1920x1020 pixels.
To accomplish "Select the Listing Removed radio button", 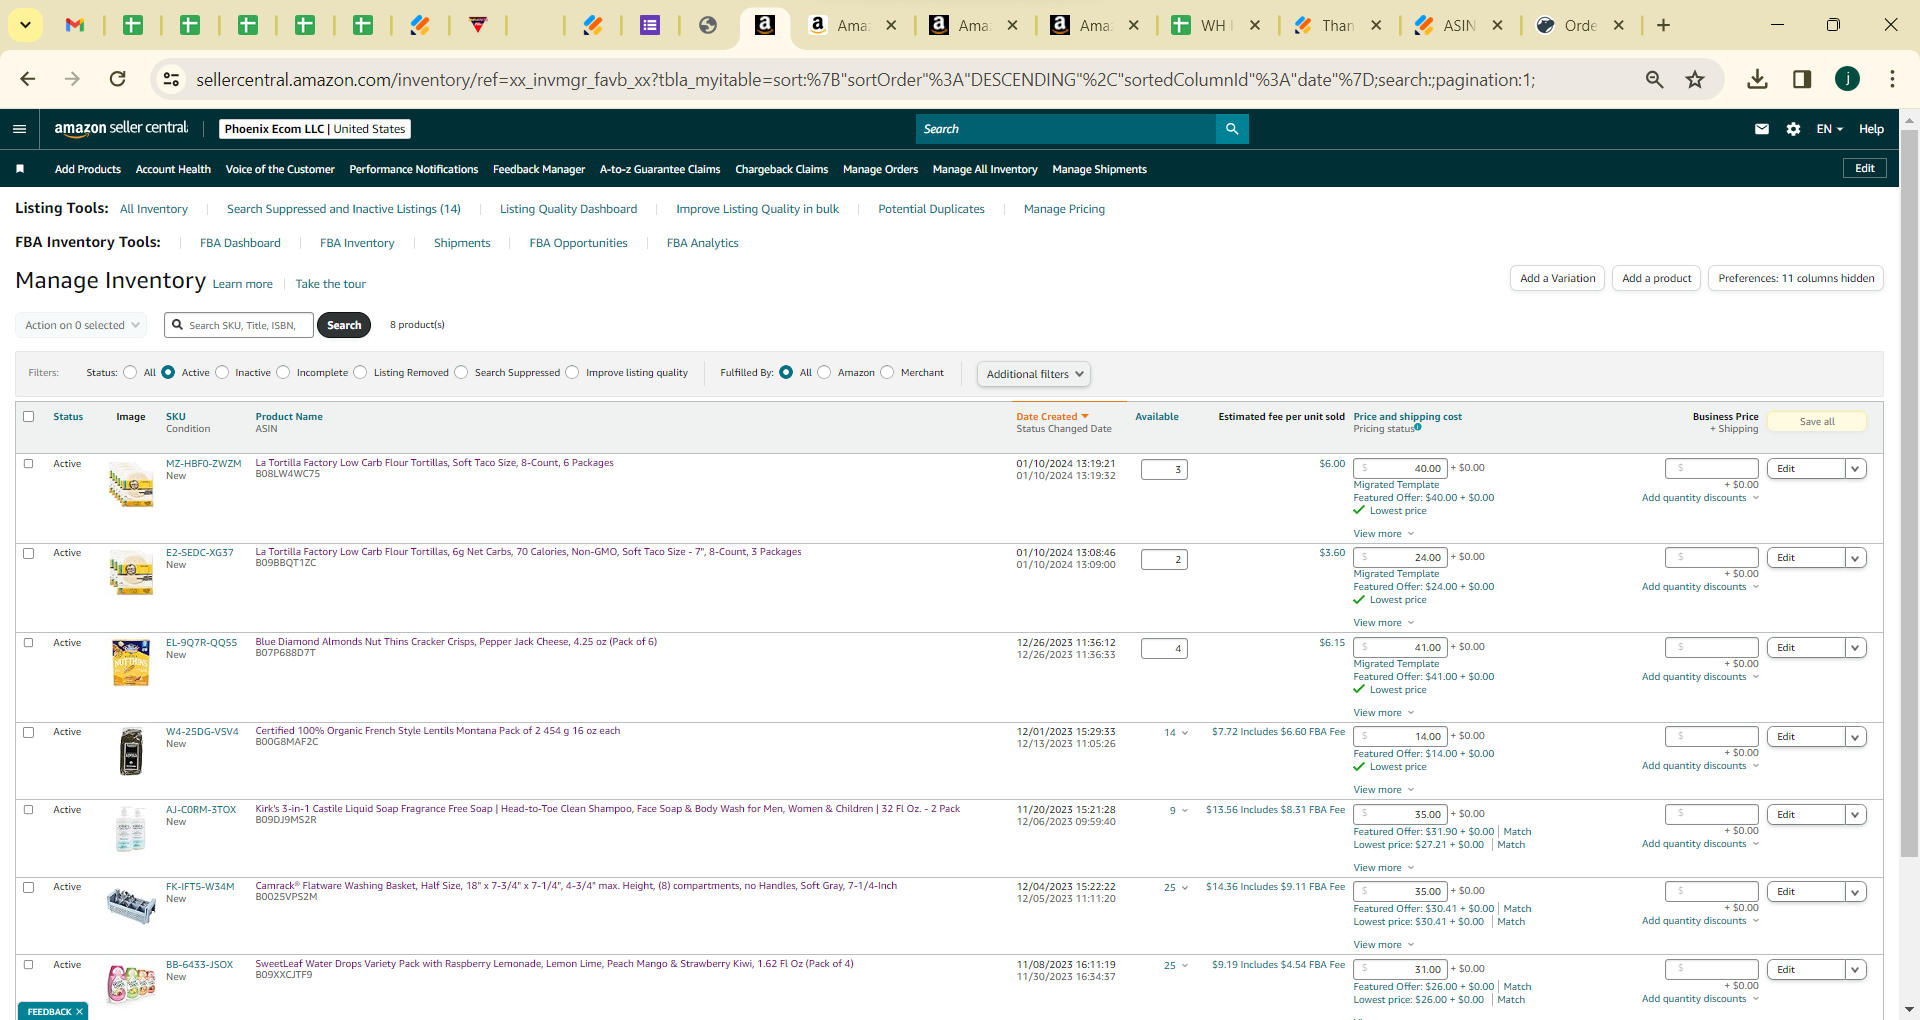I will (360, 372).
